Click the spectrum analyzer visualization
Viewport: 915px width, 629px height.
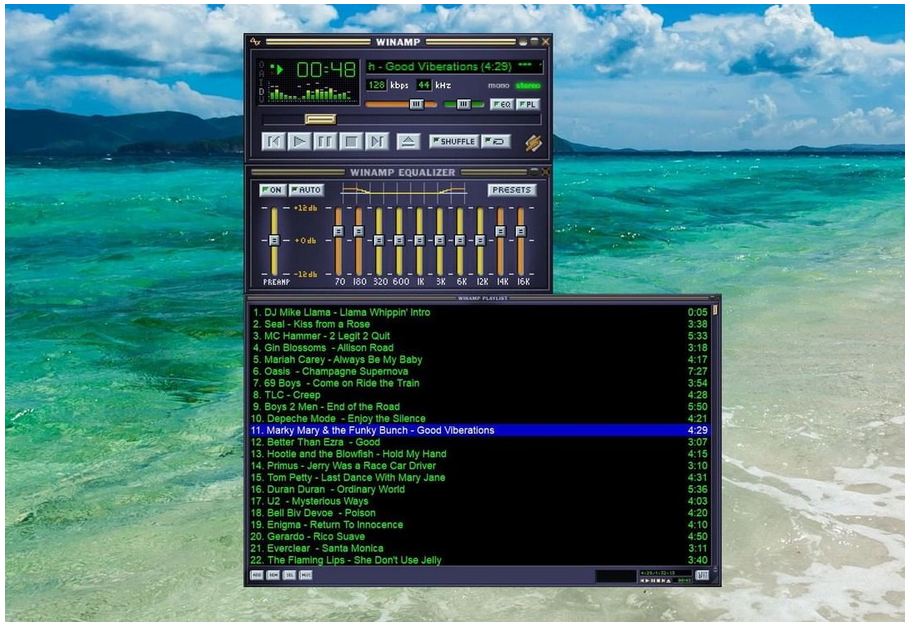click(312, 92)
